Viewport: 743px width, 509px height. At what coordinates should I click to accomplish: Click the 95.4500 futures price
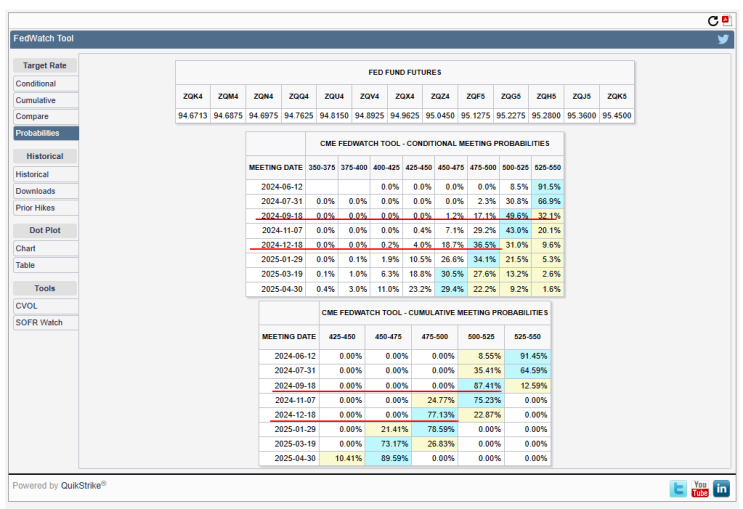pyautogui.click(x=617, y=116)
